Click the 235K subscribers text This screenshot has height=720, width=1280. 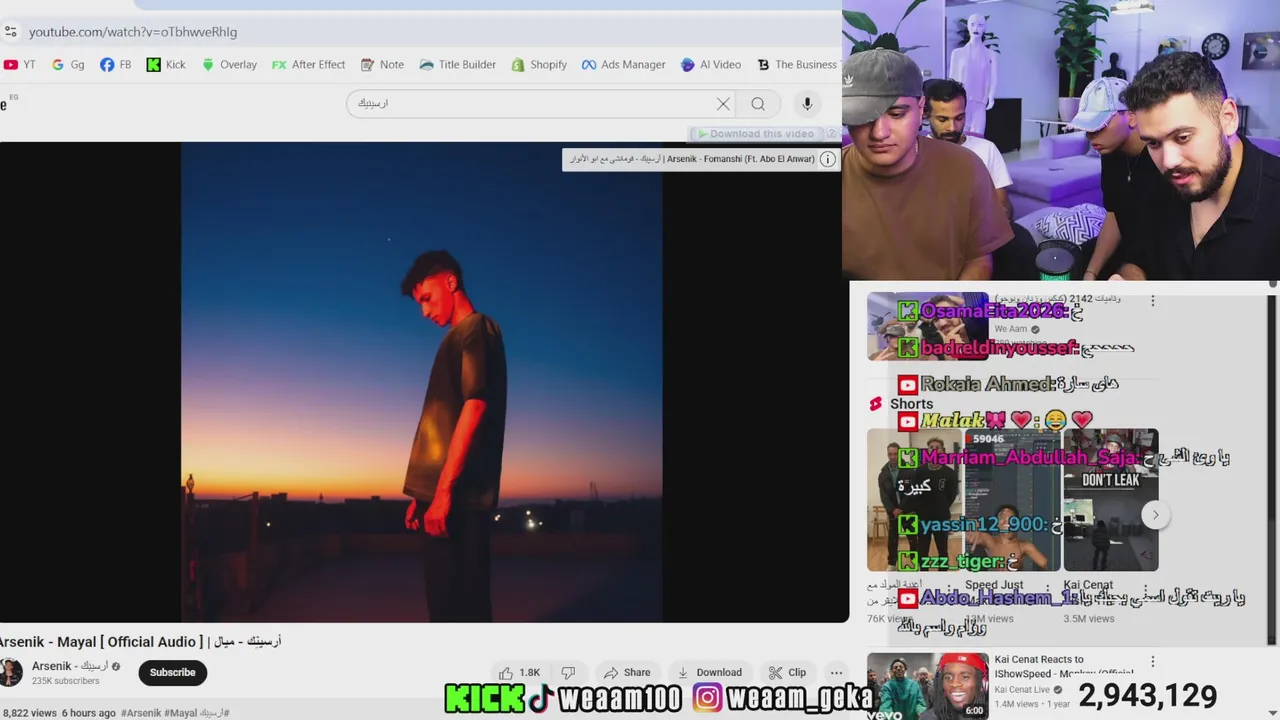(x=65, y=681)
